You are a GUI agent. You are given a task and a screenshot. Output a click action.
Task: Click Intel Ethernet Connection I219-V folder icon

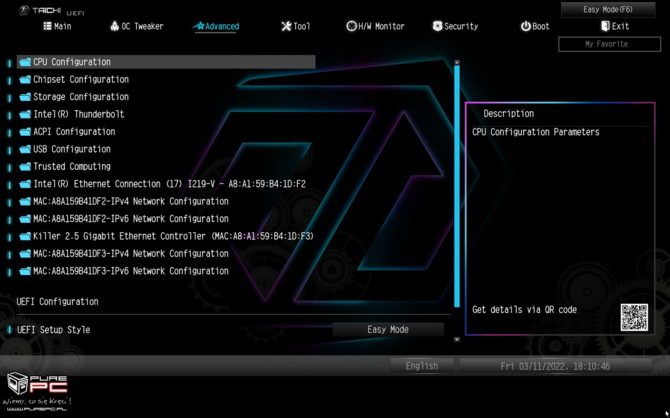pyautogui.click(x=25, y=184)
